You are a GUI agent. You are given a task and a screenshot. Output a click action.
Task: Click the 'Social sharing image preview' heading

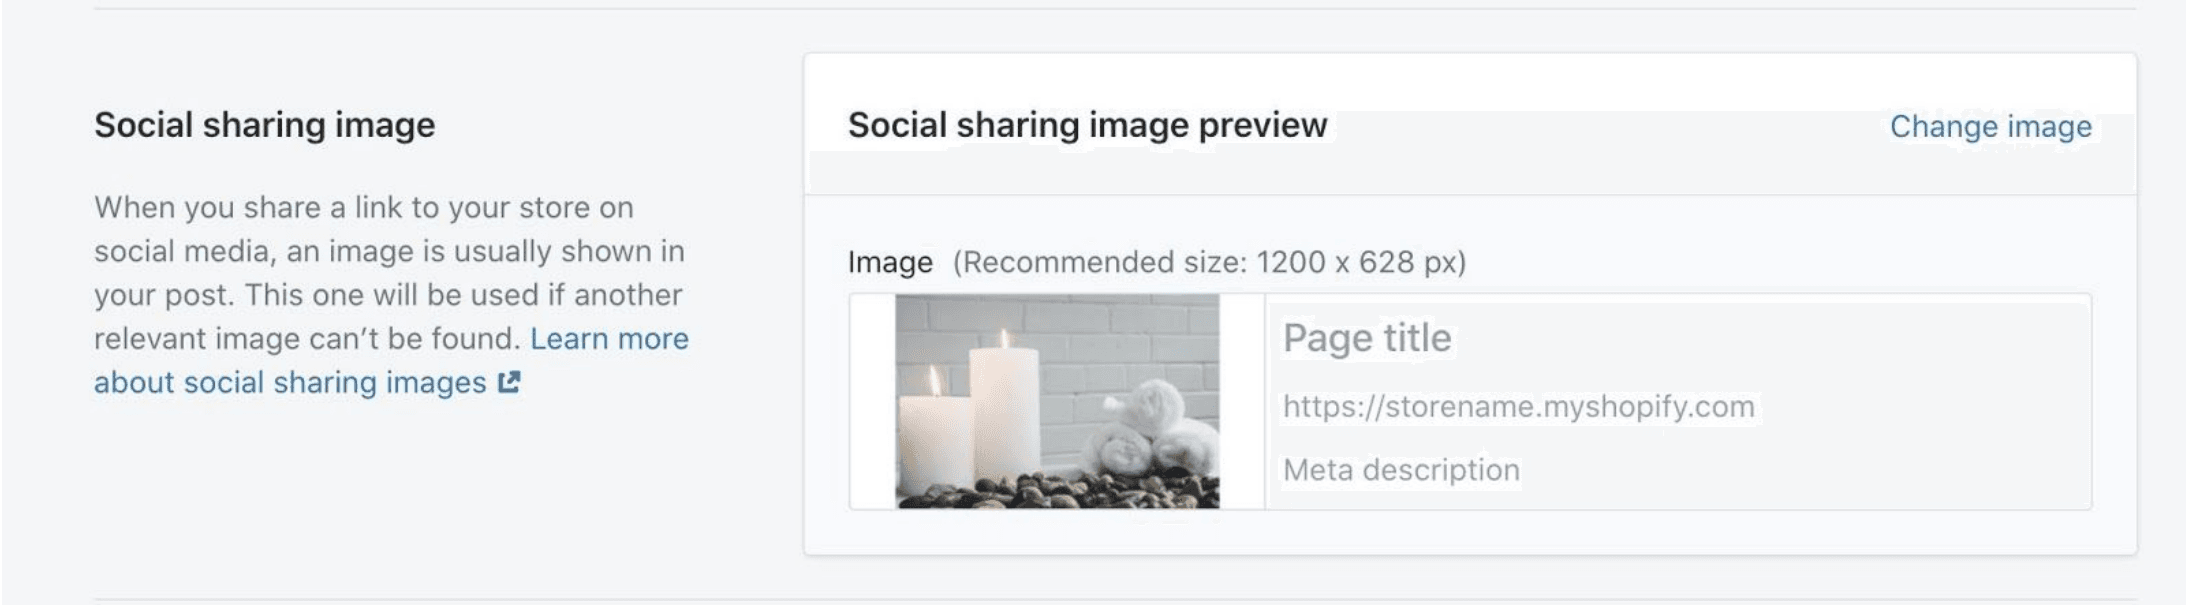tap(1086, 126)
